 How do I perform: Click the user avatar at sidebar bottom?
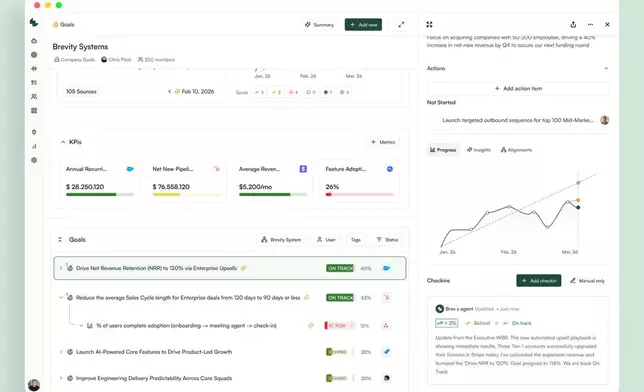click(34, 385)
